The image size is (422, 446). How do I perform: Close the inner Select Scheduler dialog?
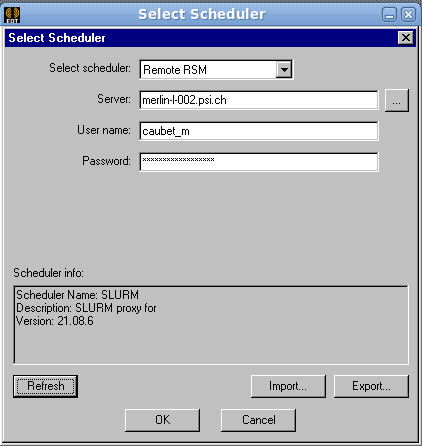(x=406, y=38)
